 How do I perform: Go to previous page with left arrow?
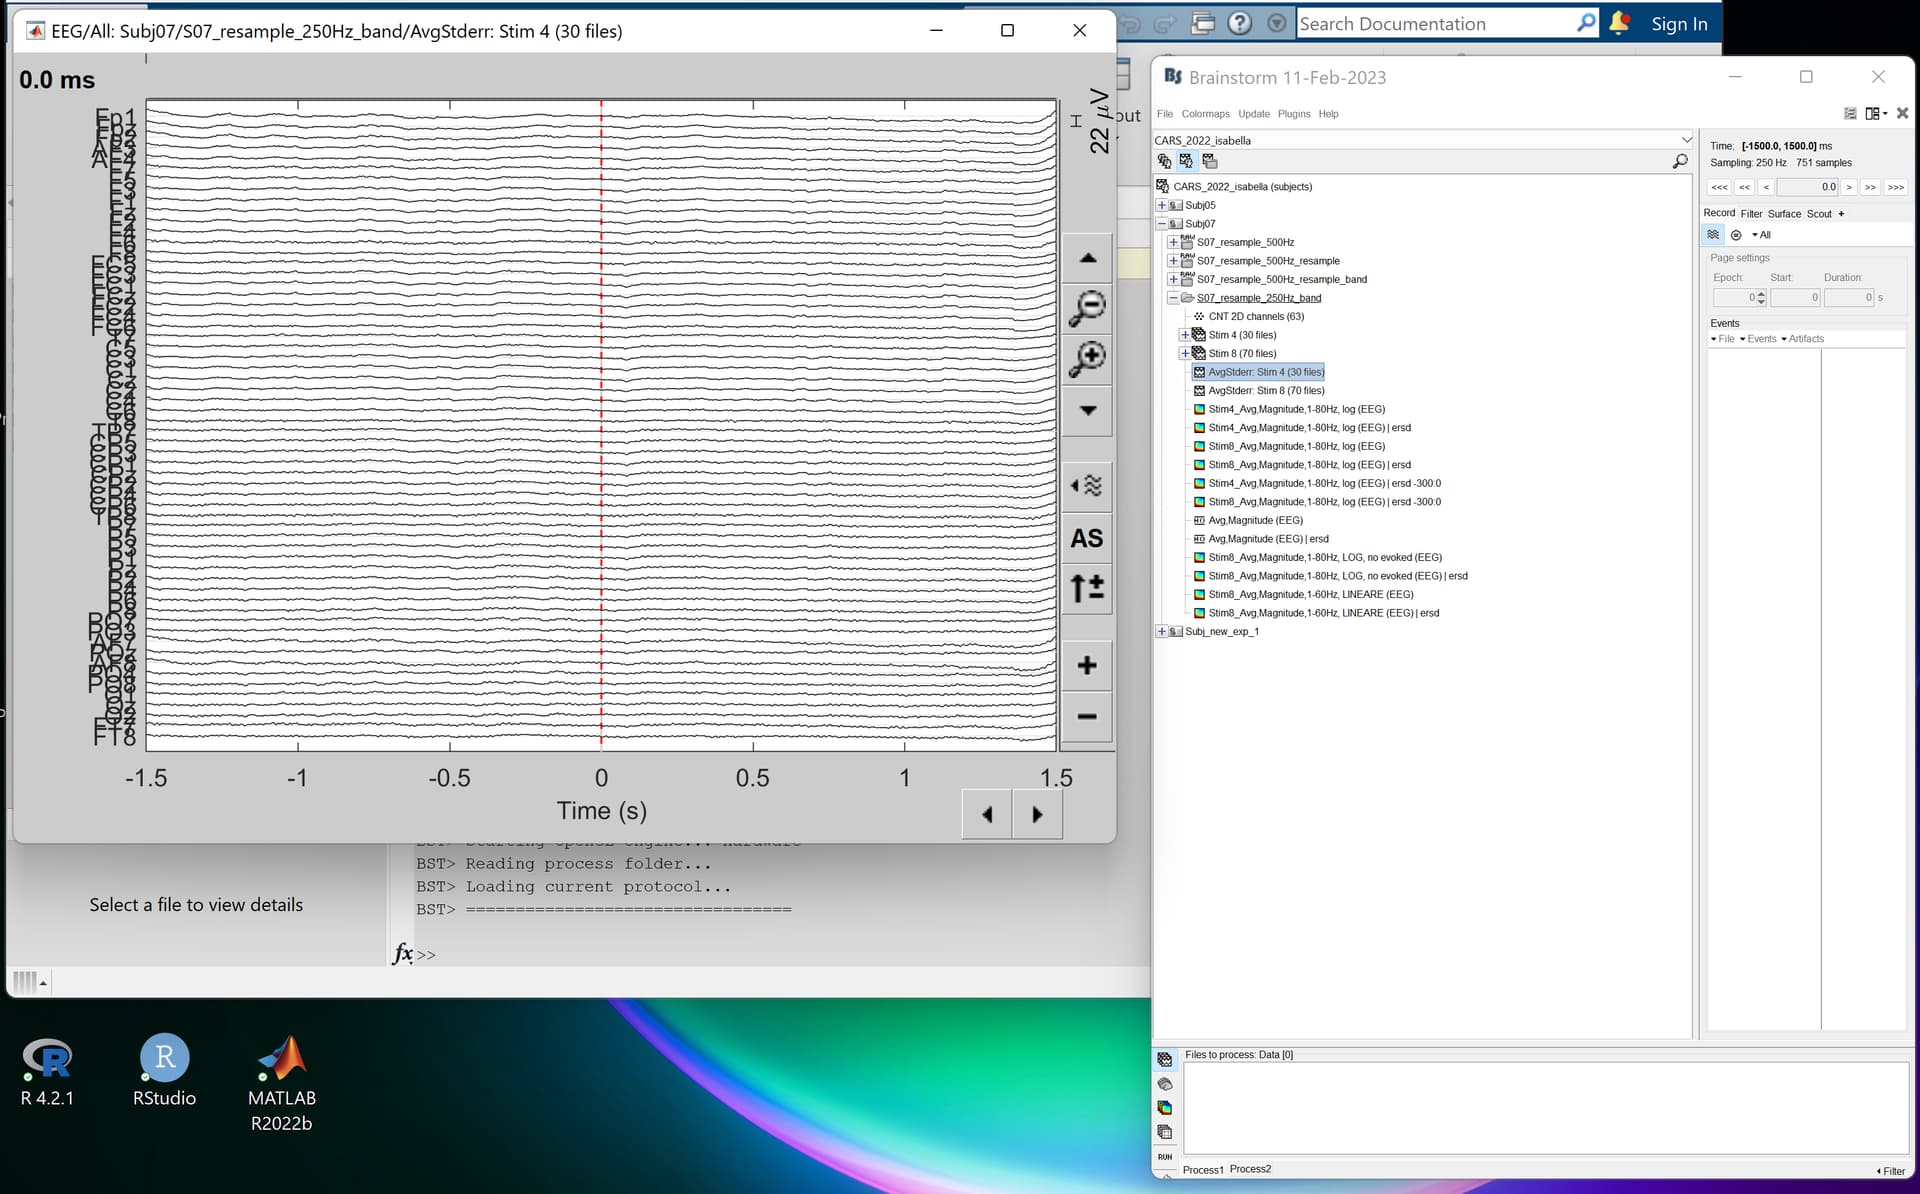coord(987,814)
